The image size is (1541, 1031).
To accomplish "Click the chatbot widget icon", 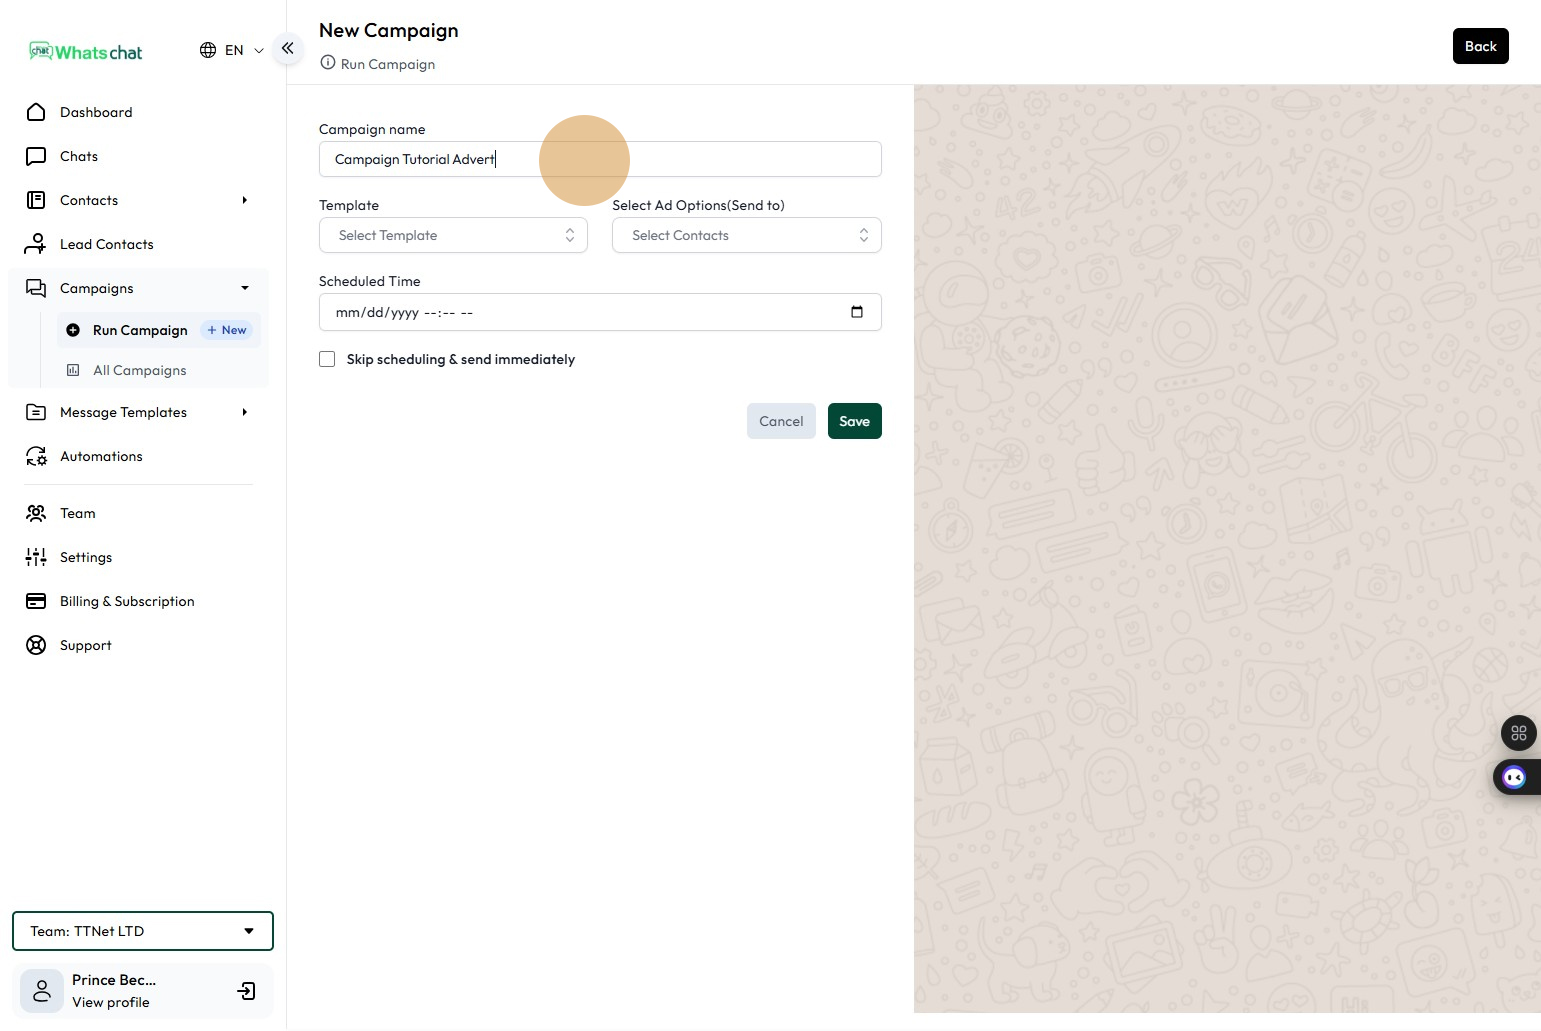I will click(1514, 777).
